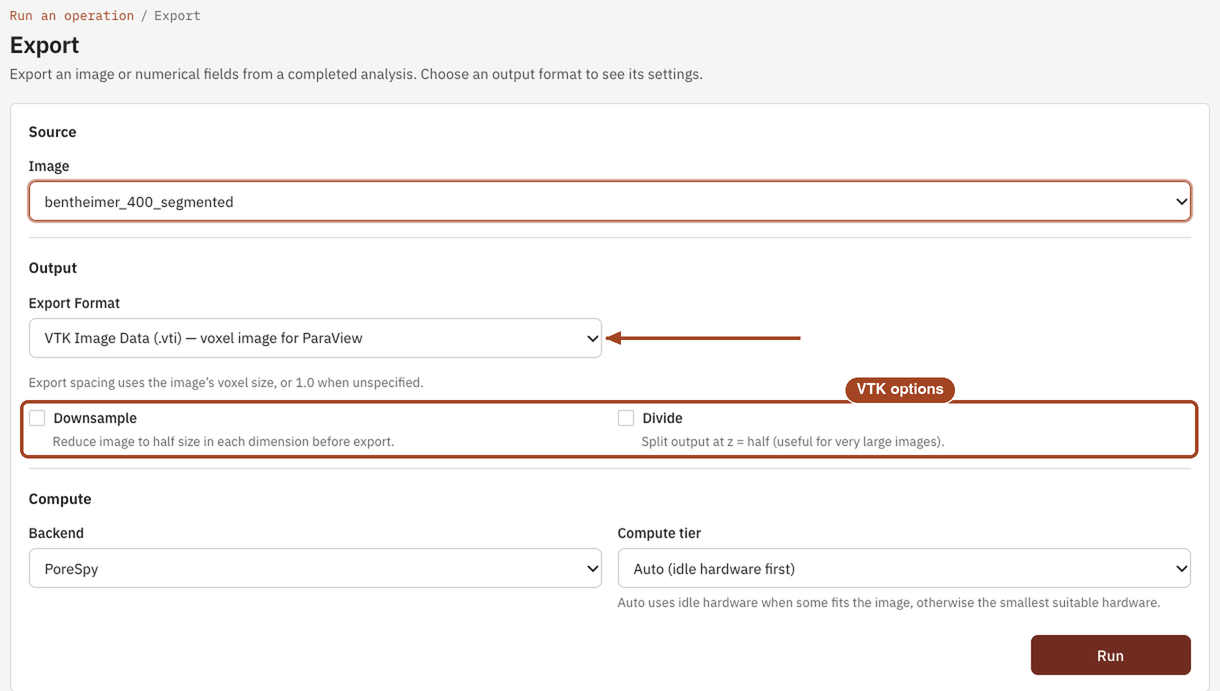Image resolution: width=1220 pixels, height=691 pixels.
Task: Expand the Compute tier dropdown
Action: (x=904, y=568)
